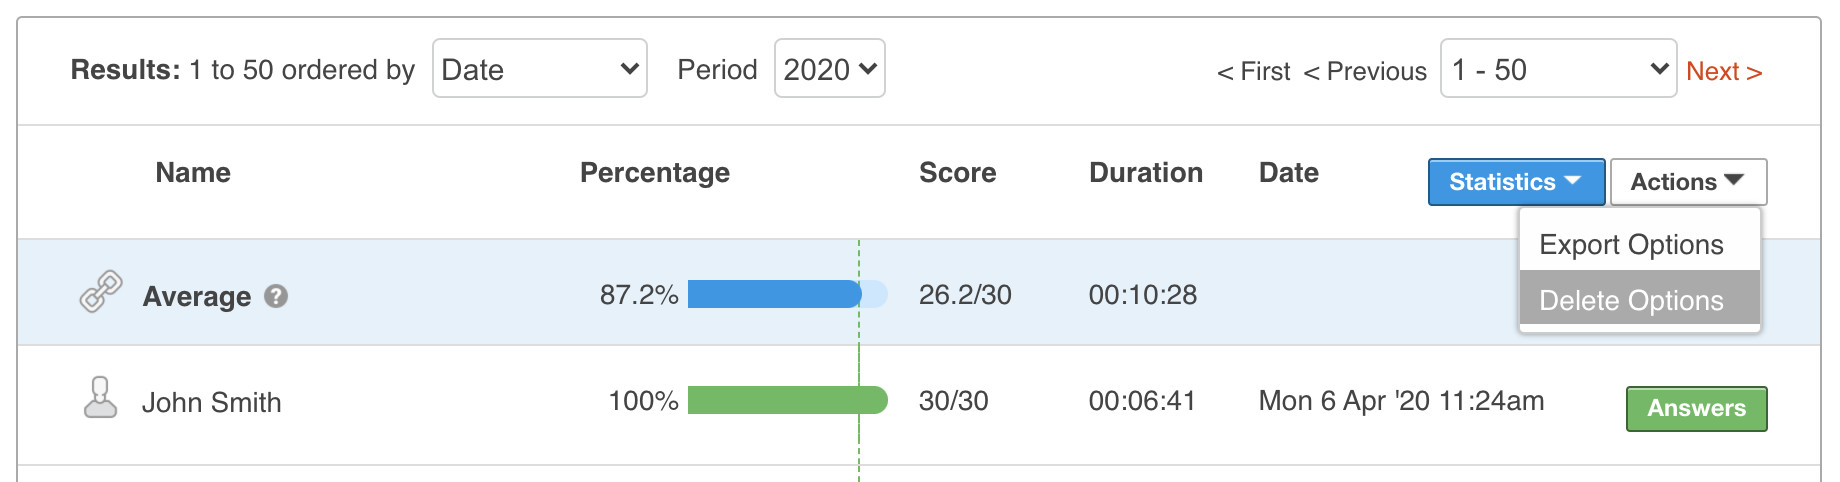
Task: Open John Smith's Answers
Action: [1696, 408]
